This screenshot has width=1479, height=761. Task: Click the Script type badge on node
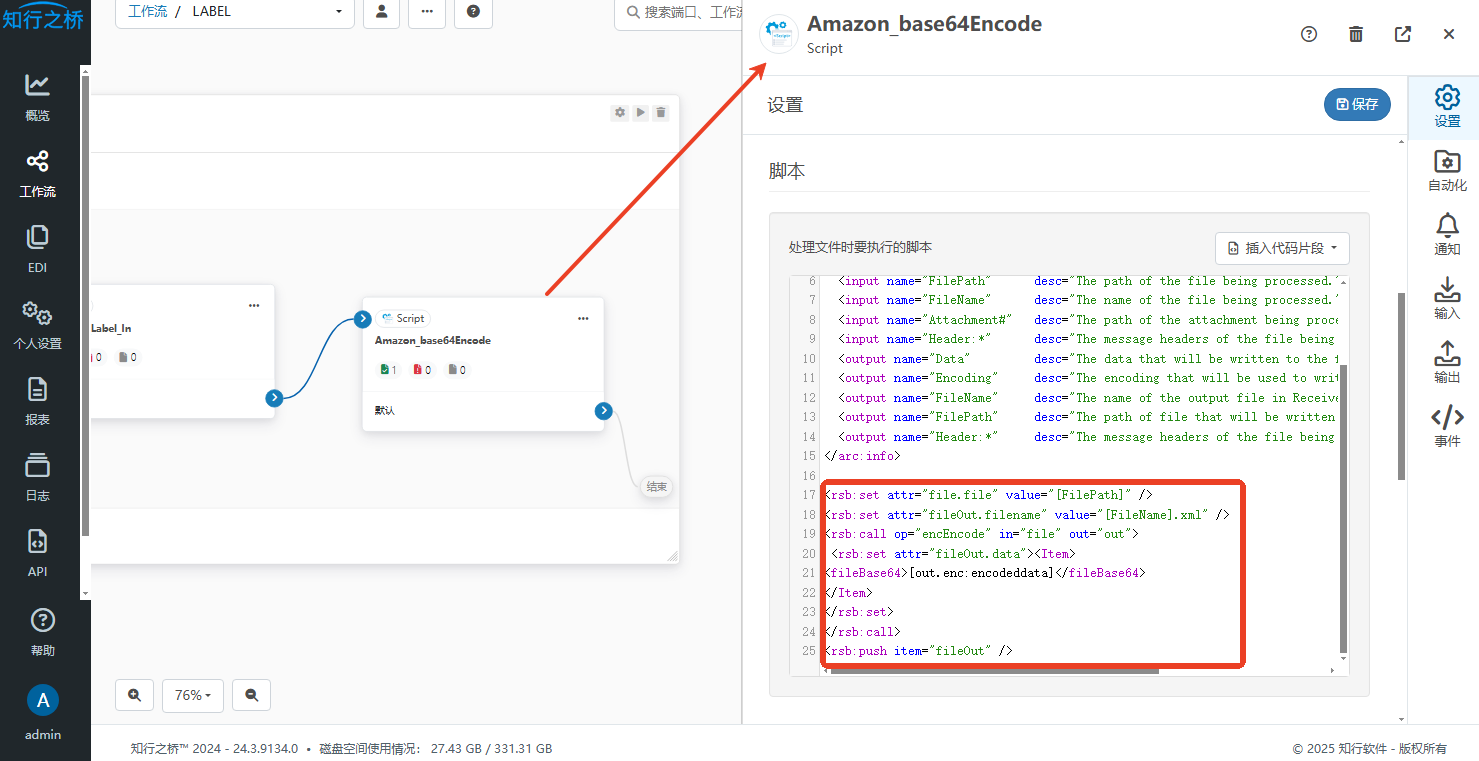pyautogui.click(x=403, y=318)
